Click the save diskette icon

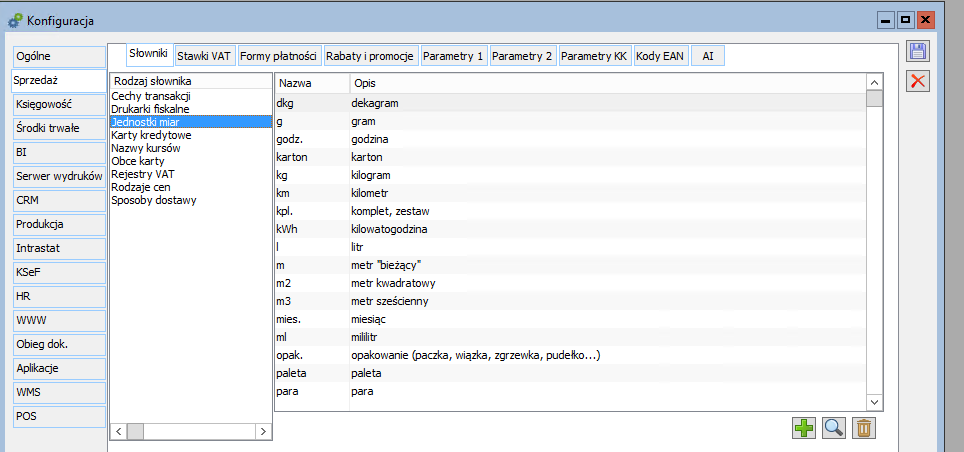918,52
